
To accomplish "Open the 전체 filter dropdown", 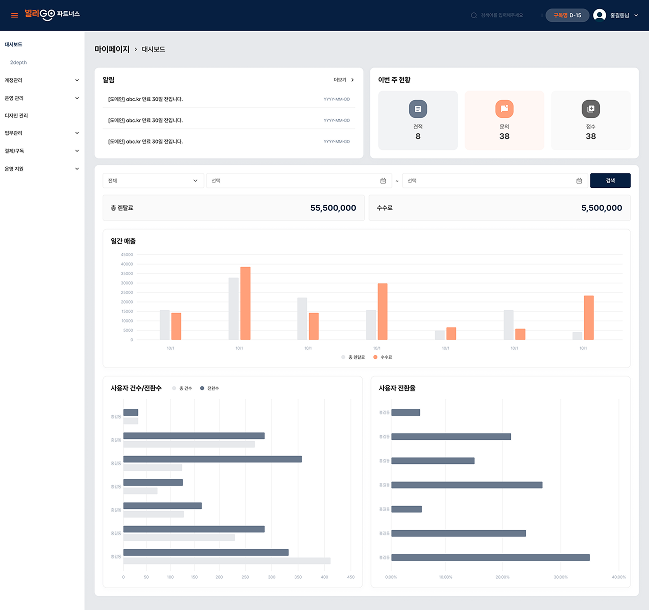I will [x=153, y=181].
